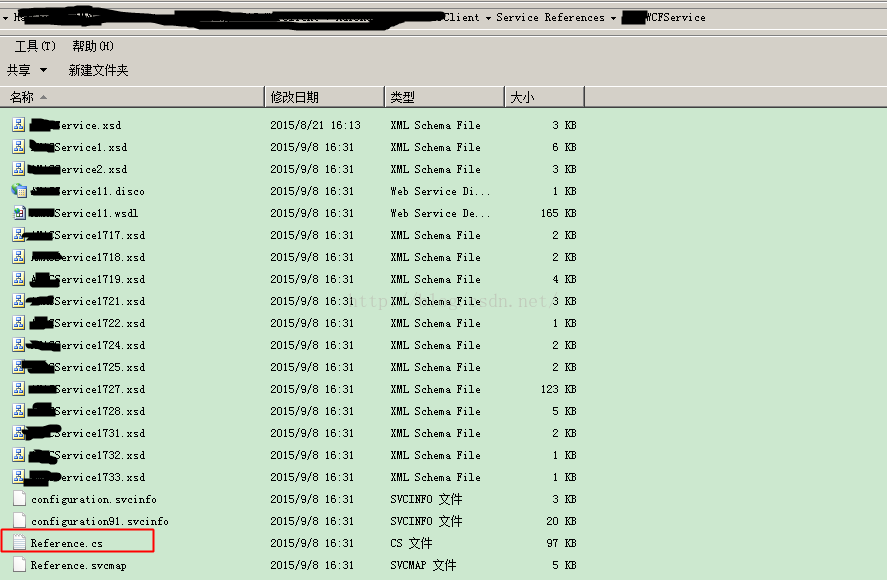
Task: Click the type text Web Service Di...
Action: point(440,191)
